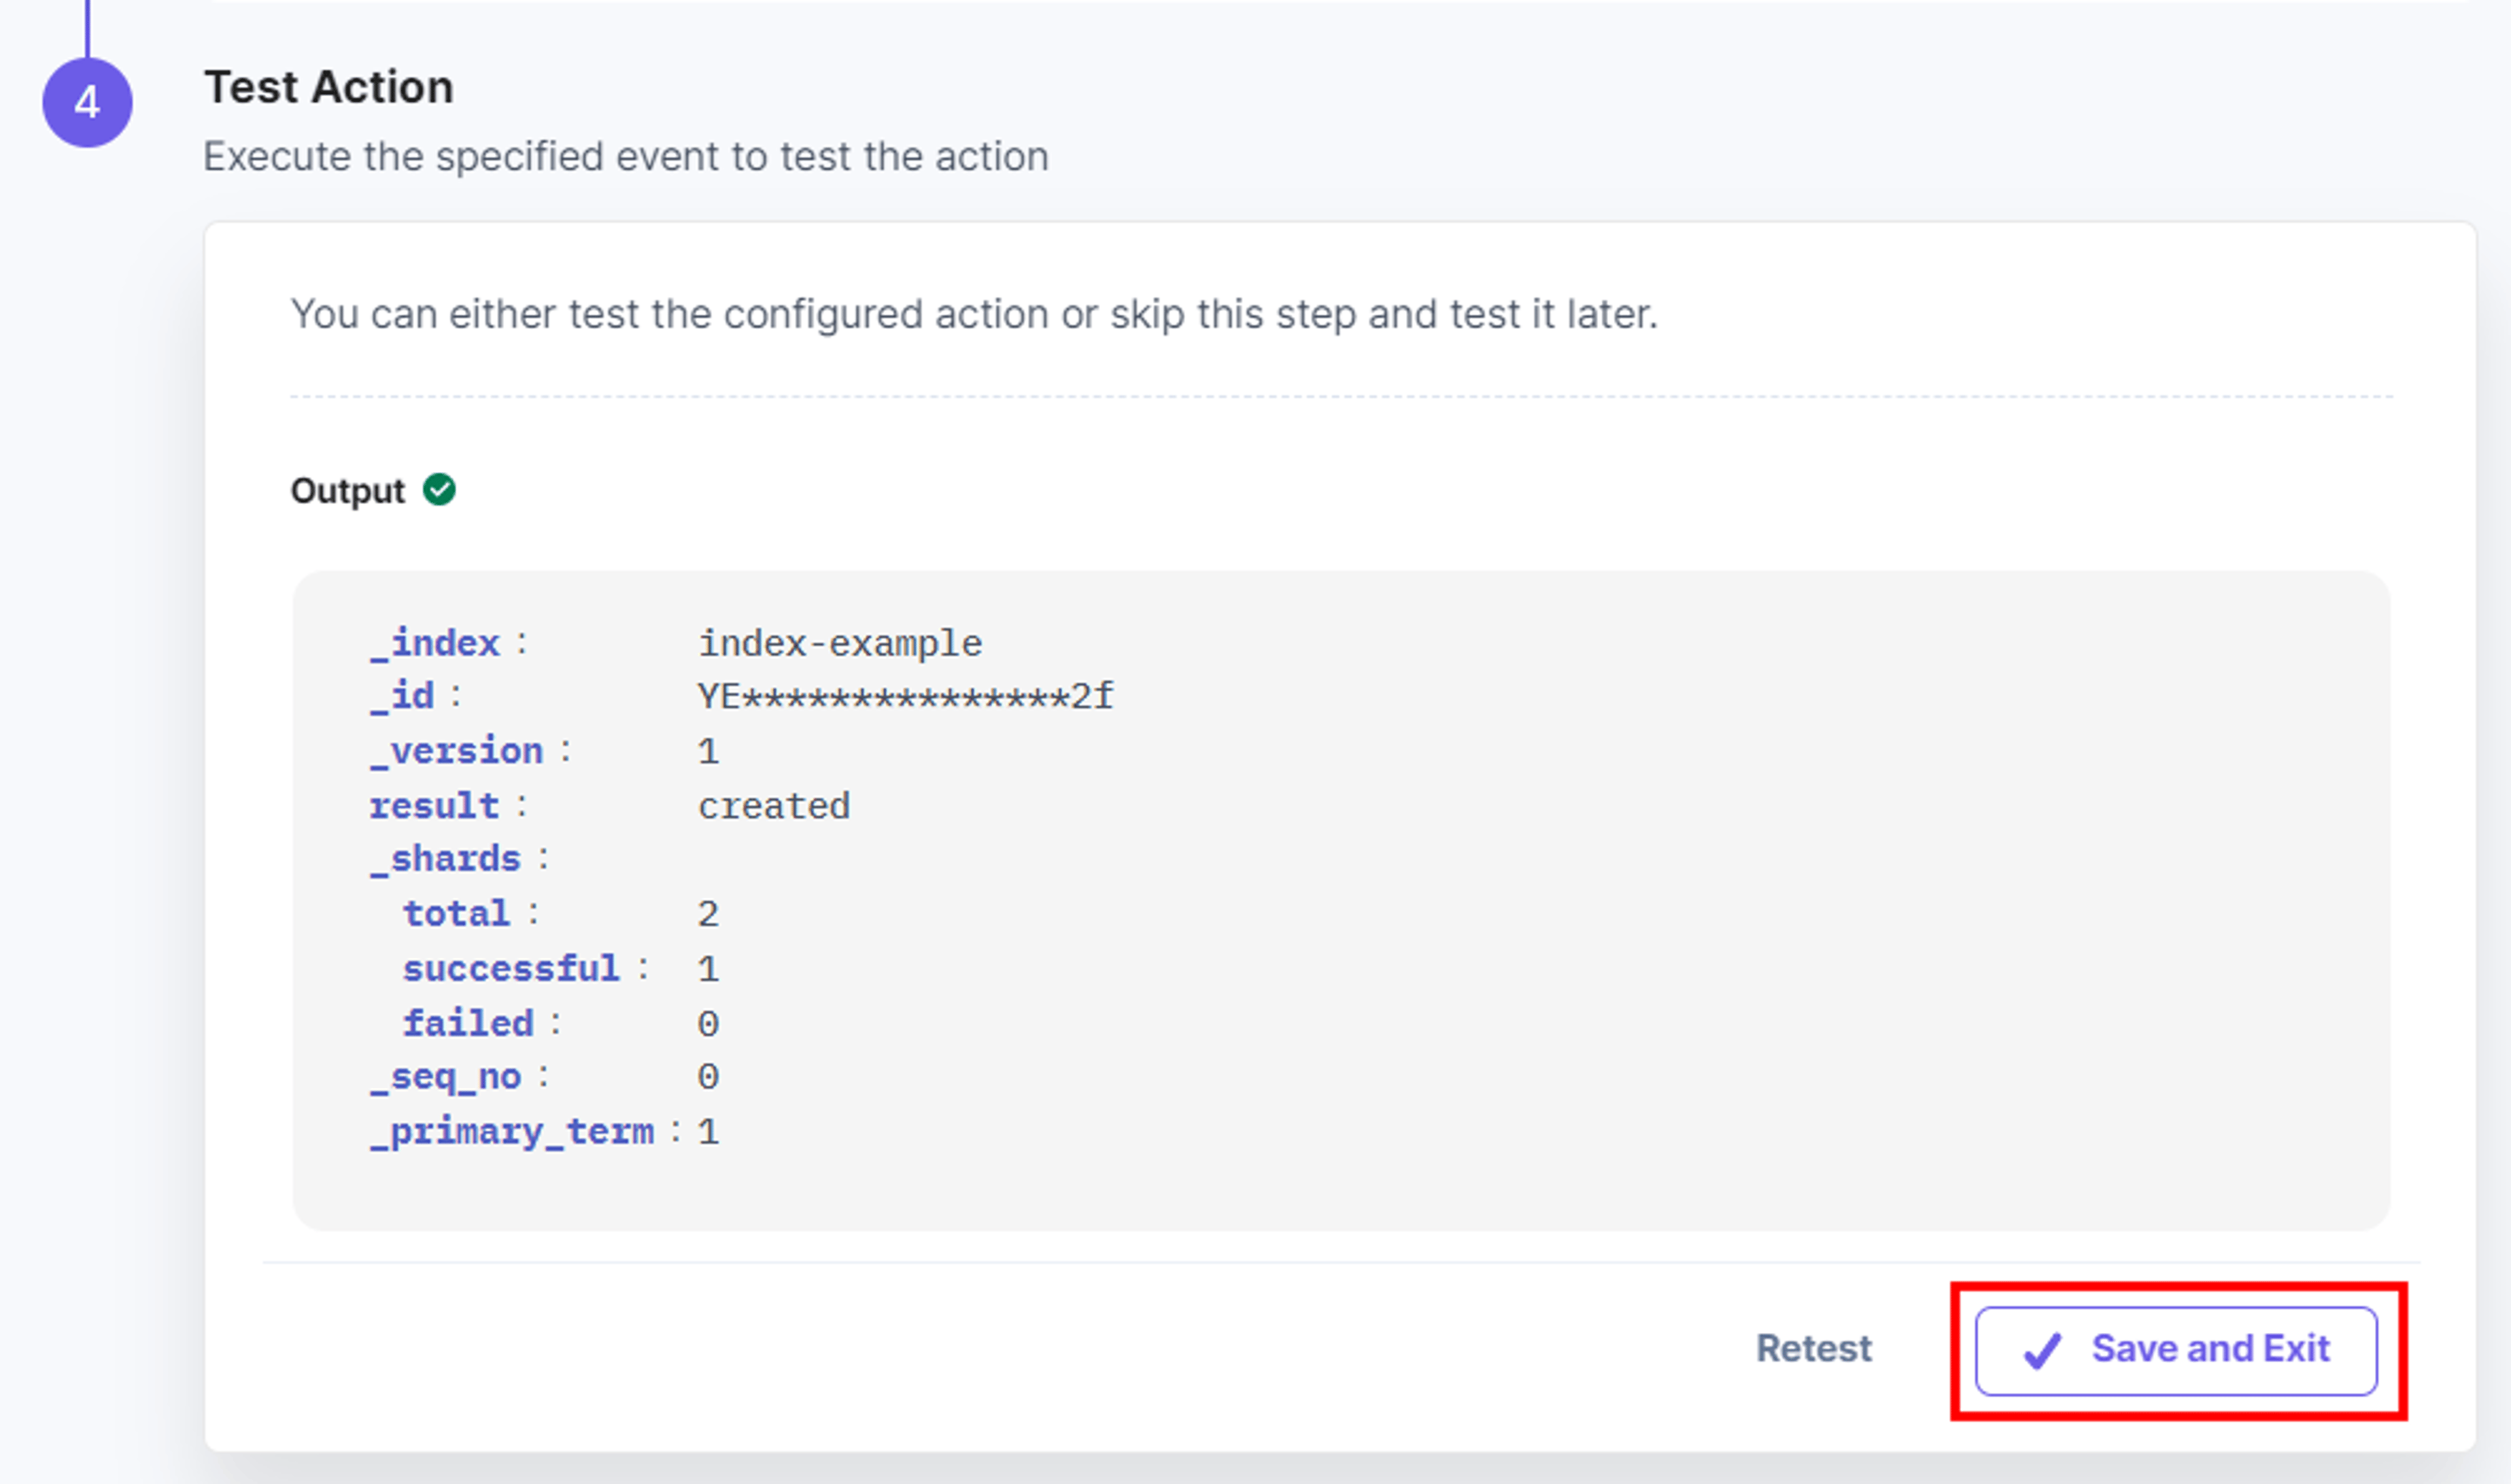Screen dimensions: 2511x1484
Task: Select the _seq_no key
Action: (445, 1077)
